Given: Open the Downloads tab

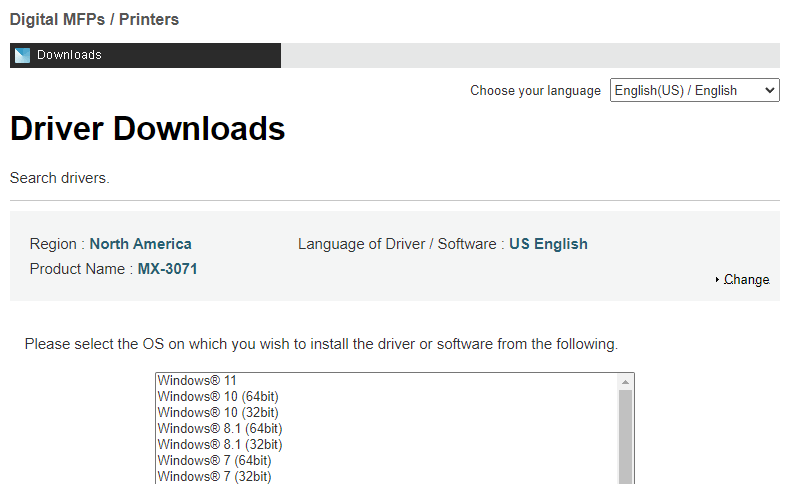Looking at the screenshot, I should coord(145,55).
